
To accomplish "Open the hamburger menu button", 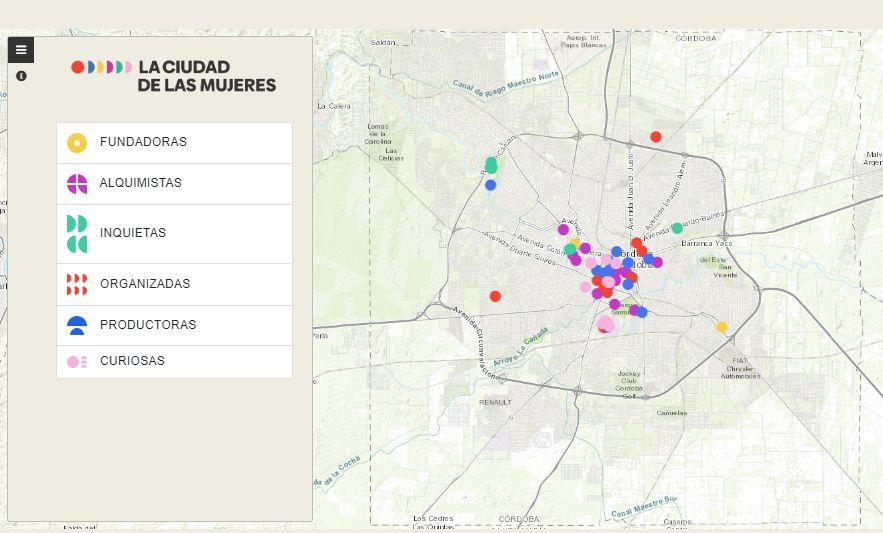I will point(21,50).
